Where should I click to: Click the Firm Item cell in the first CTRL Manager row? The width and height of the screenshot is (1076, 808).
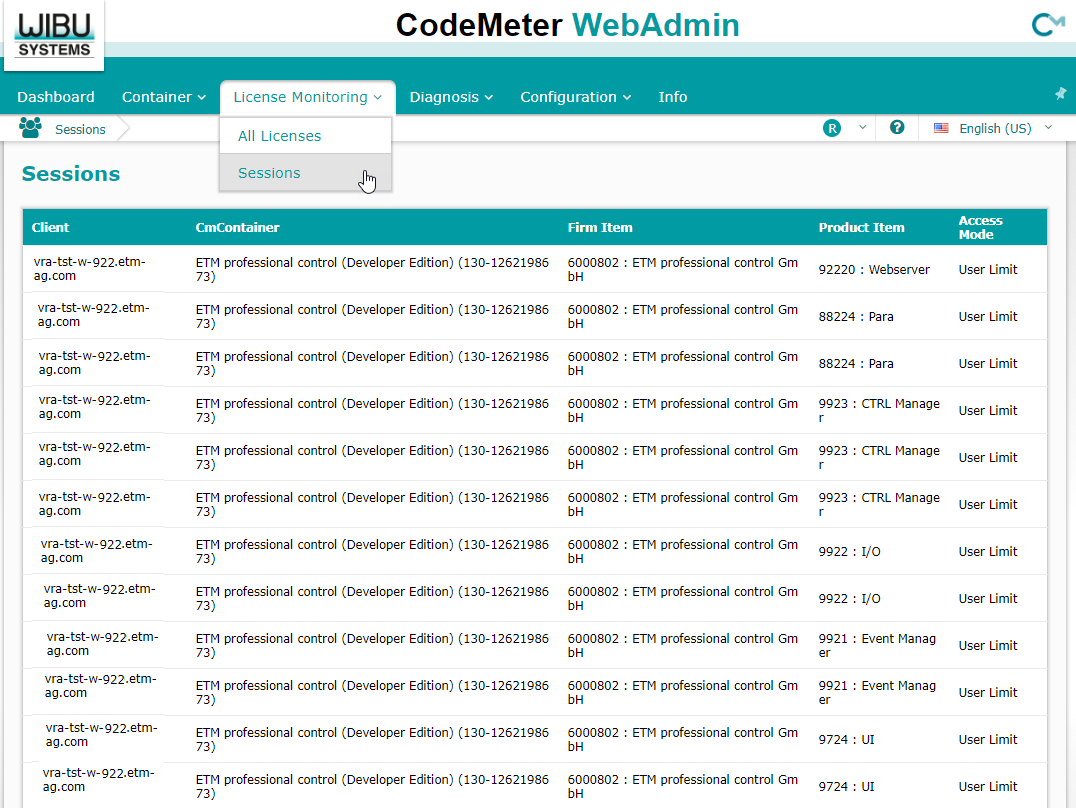(x=683, y=411)
